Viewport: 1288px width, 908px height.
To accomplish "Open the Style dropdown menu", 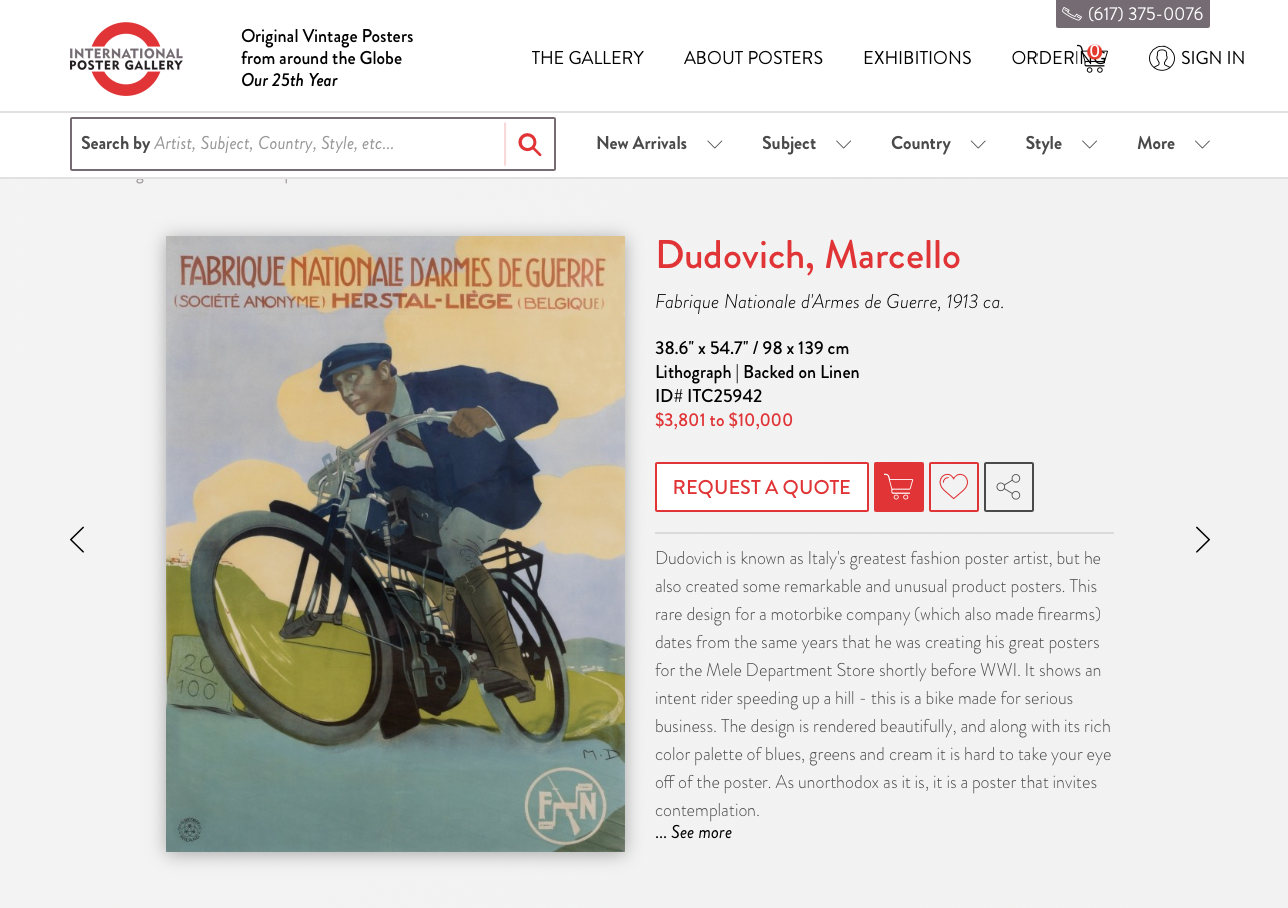I will pos(1061,144).
